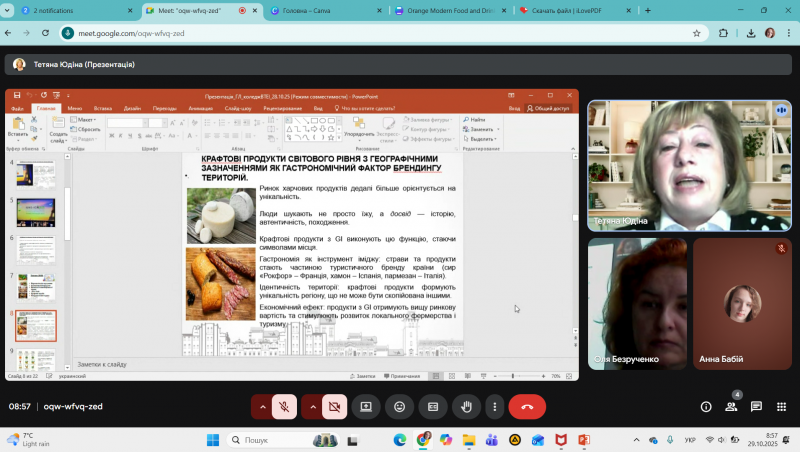This screenshot has width=800, height=452.
Task: Open the meeting details info panel
Action: [x=706, y=407]
